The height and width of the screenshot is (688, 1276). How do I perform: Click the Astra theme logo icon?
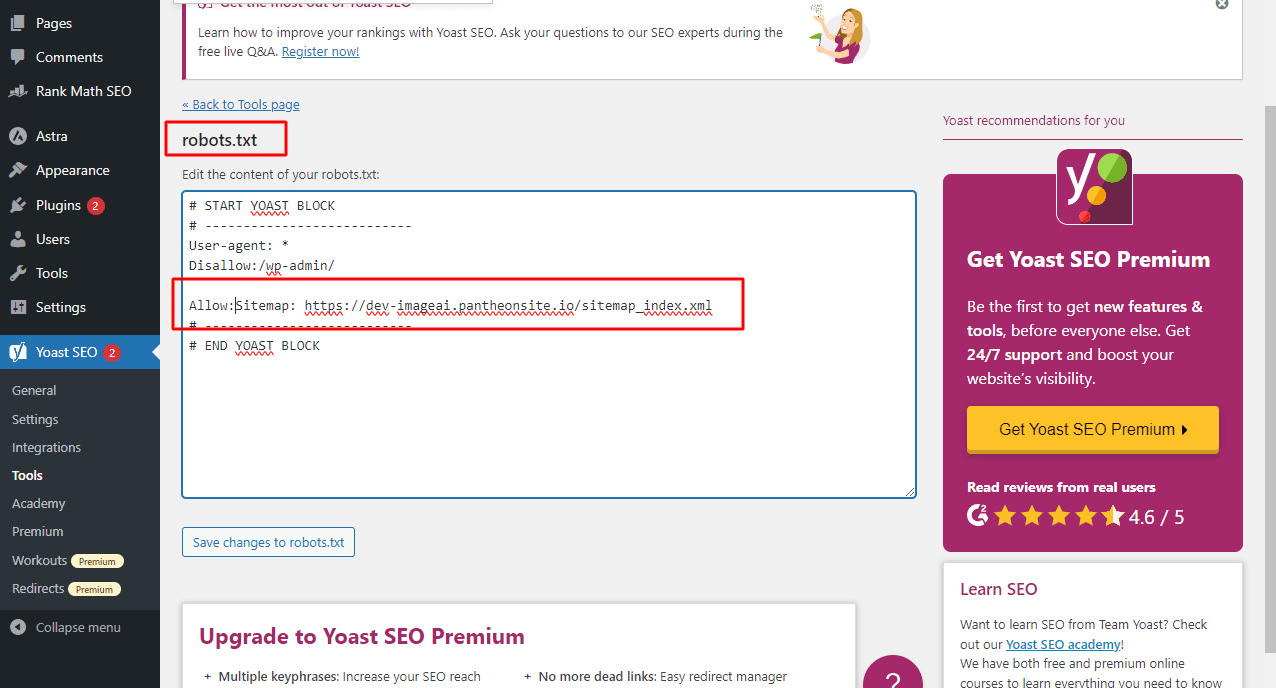[18, 136]
